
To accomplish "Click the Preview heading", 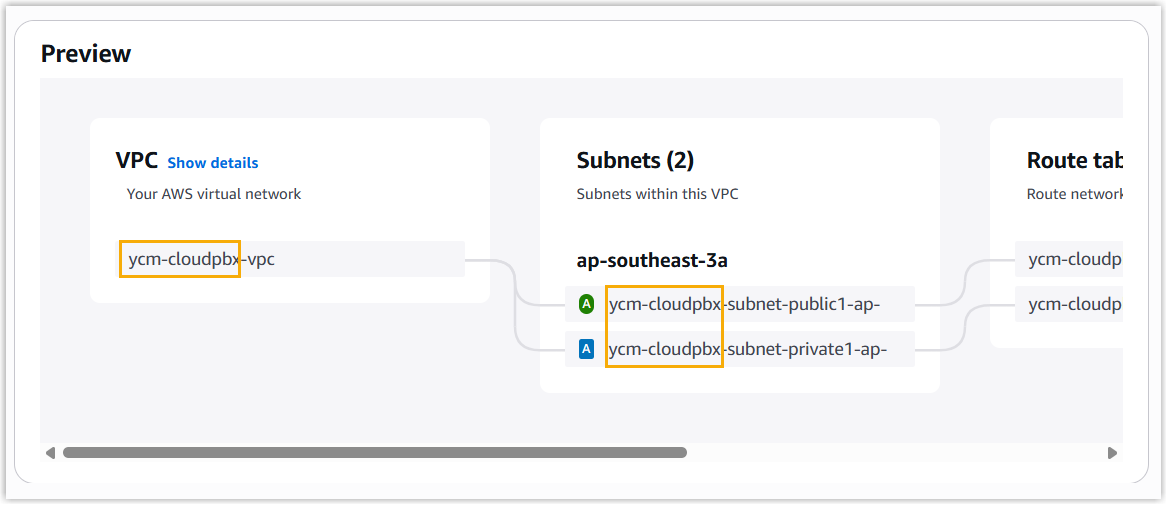I will click(86, 53).
